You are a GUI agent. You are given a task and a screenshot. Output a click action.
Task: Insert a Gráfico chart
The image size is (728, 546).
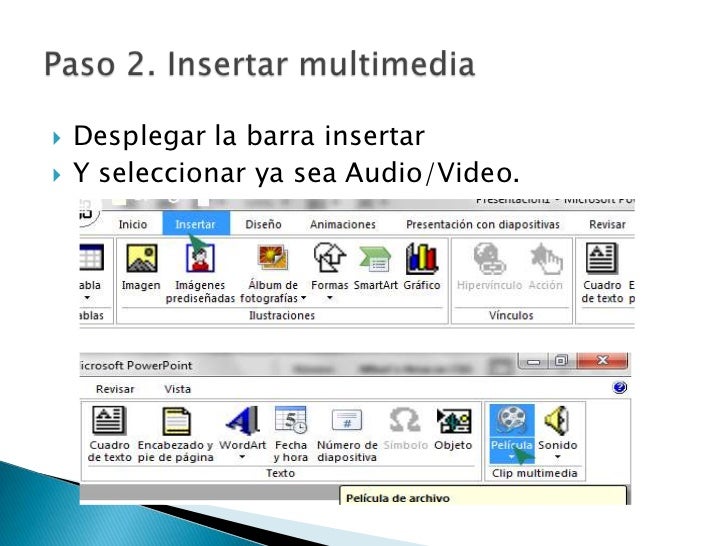tap(422, 267)
